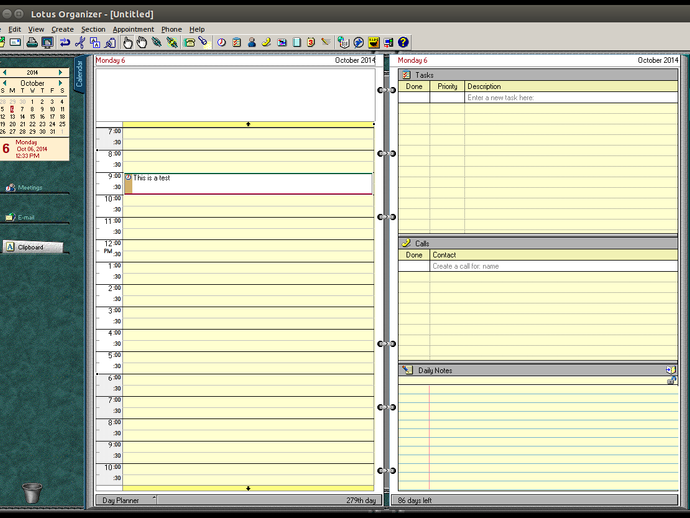Screen dimensions: 690x518
Task: Go to previous year with left arrow
Action: 4,72
